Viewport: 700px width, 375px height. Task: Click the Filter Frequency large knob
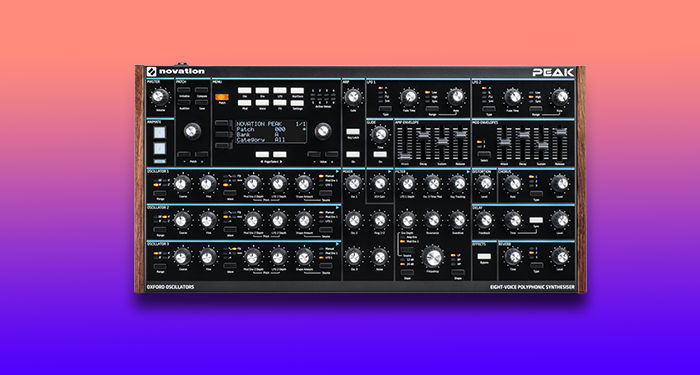pyautogui.click(x=433, y=258)
